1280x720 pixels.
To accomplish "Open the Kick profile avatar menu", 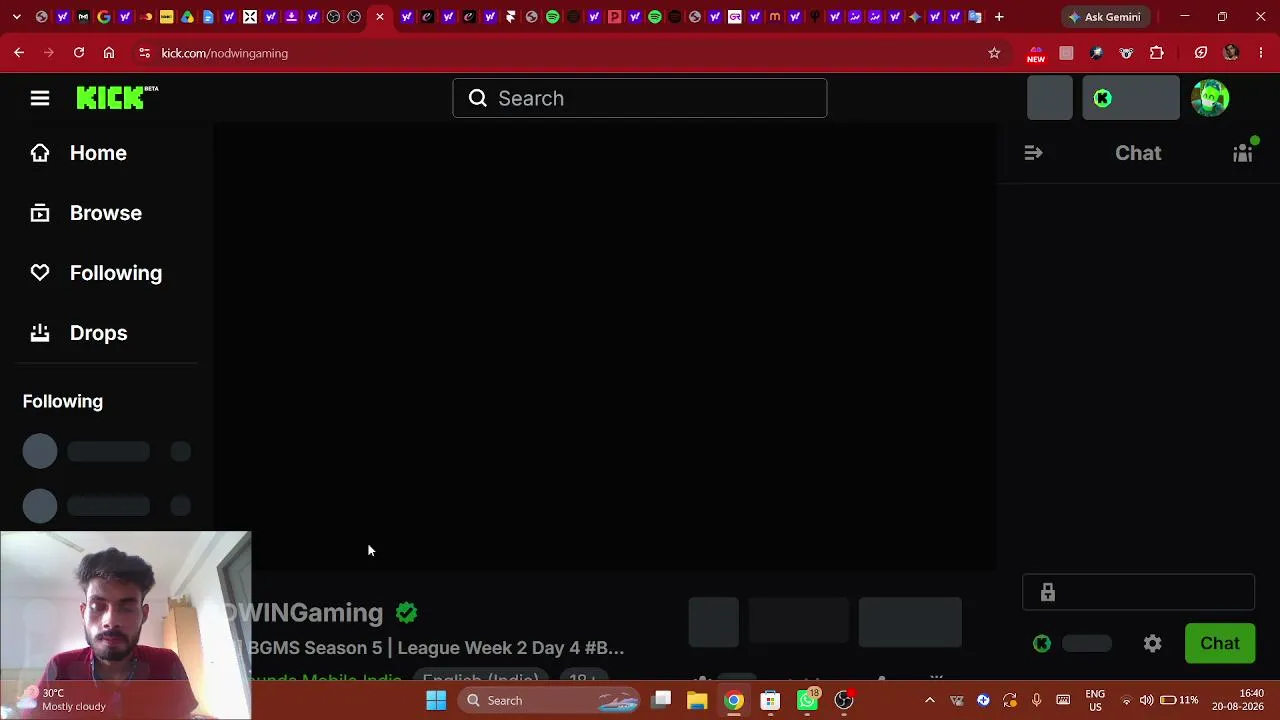I will coord(1210,98).
